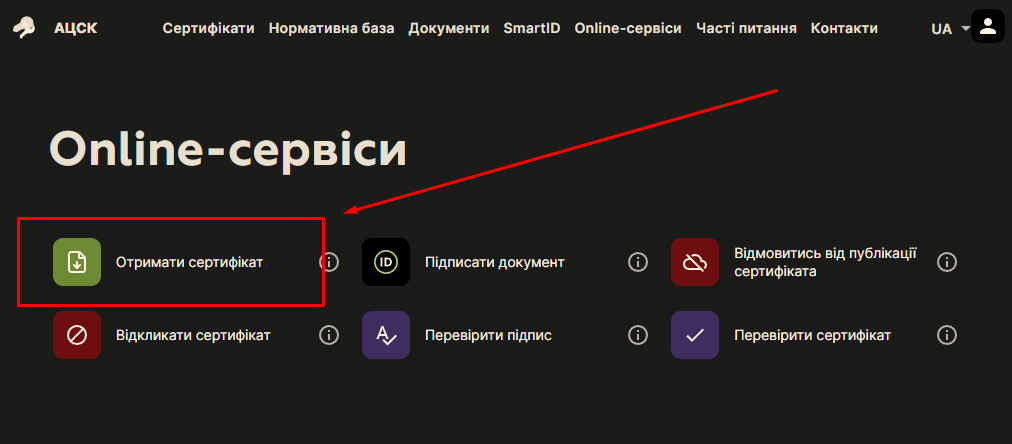Click the purple checkmark Перевірити сертифікат icon
The height and width of the screenshot is (444, 1012).
[x=695, y=335]
